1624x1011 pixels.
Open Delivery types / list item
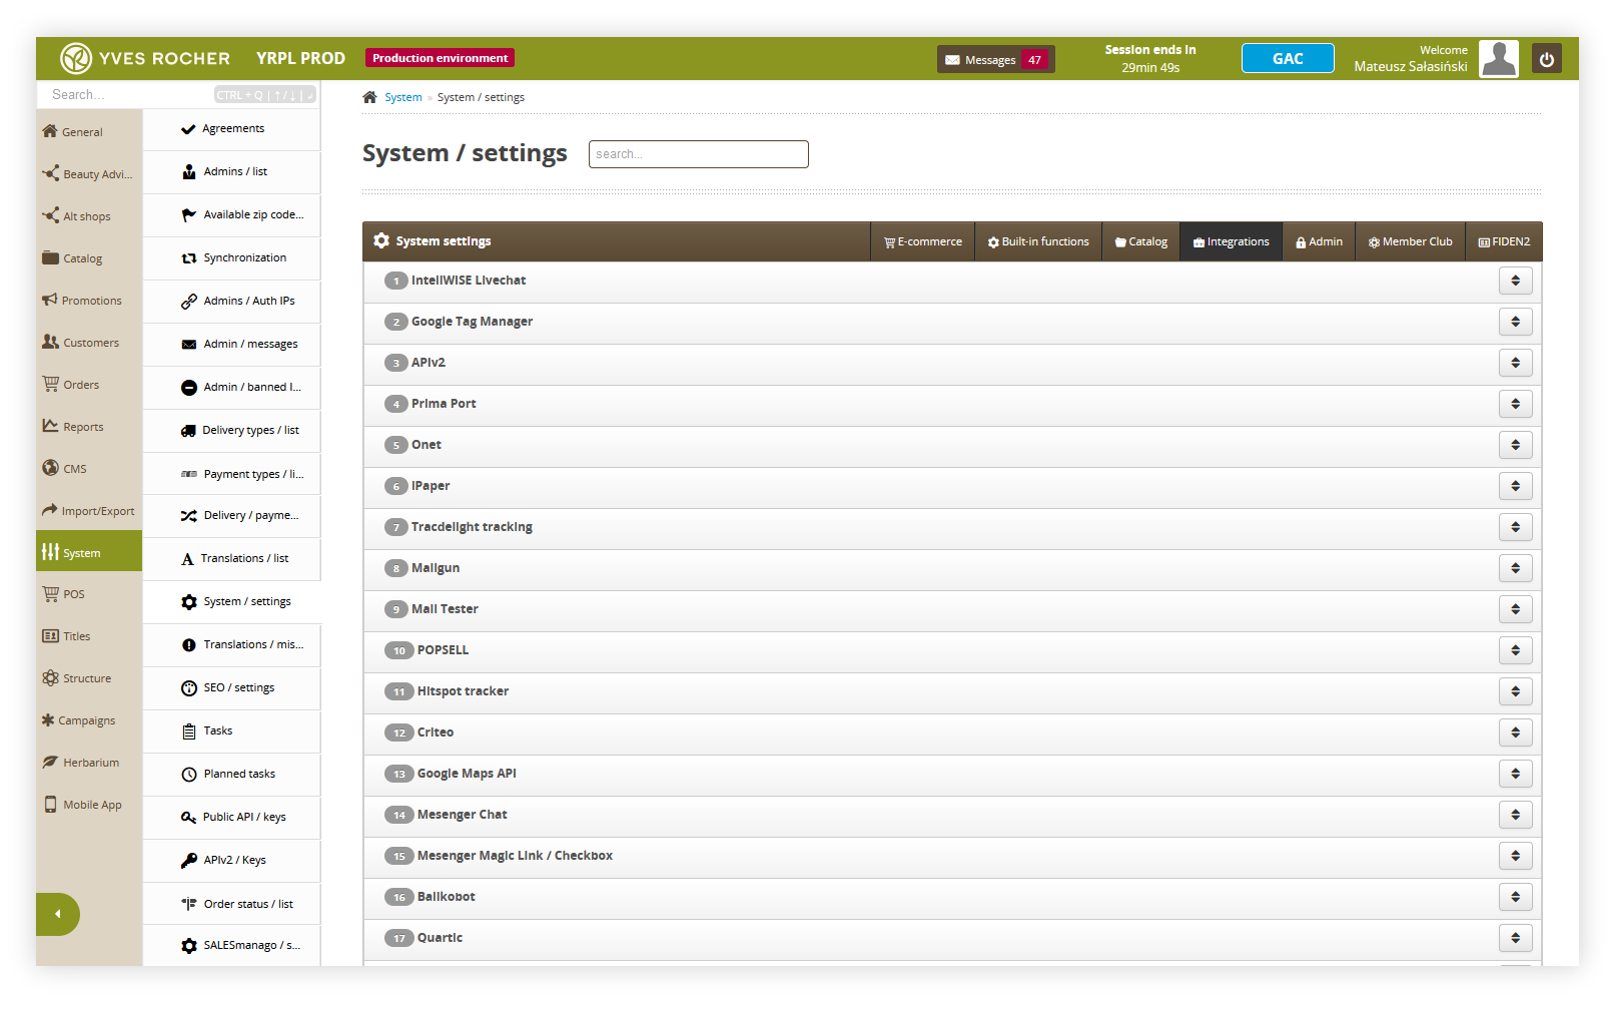coord(232,430)
